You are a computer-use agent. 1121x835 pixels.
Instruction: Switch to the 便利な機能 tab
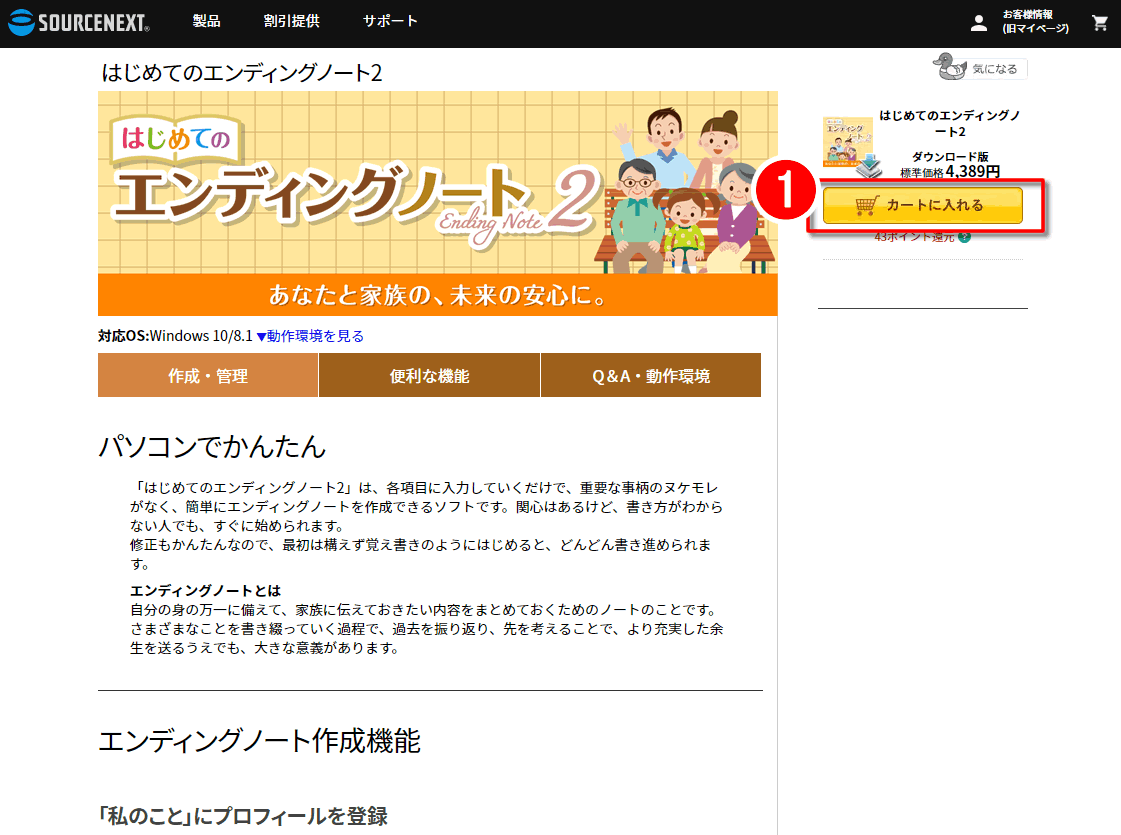point(430,375)
